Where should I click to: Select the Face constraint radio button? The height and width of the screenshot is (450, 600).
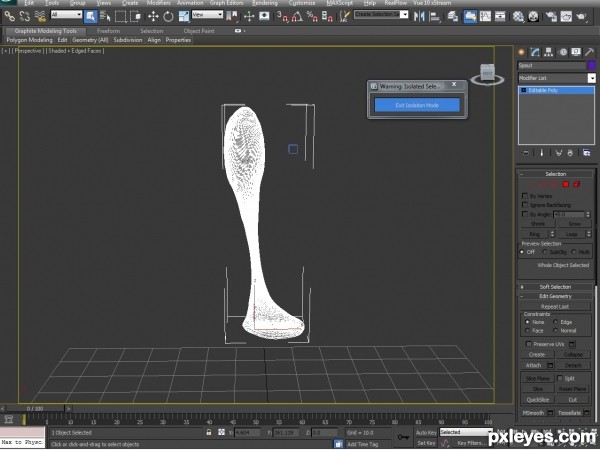coord(527,330)
